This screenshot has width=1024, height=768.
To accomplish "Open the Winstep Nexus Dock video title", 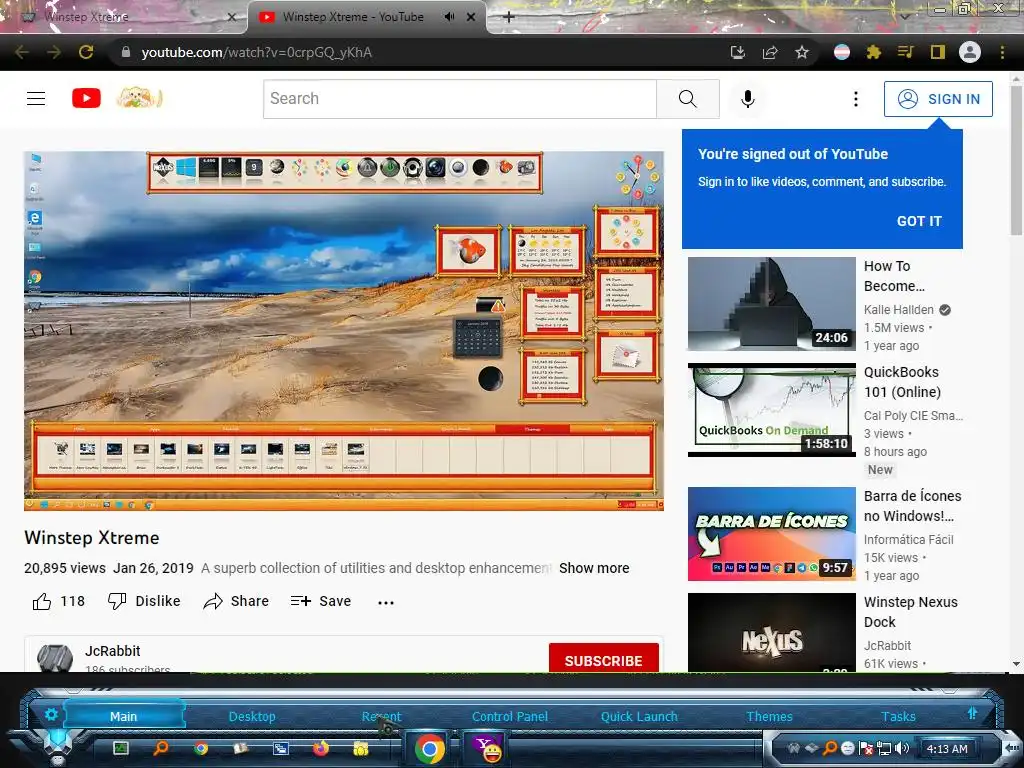I will click(910, 612).
